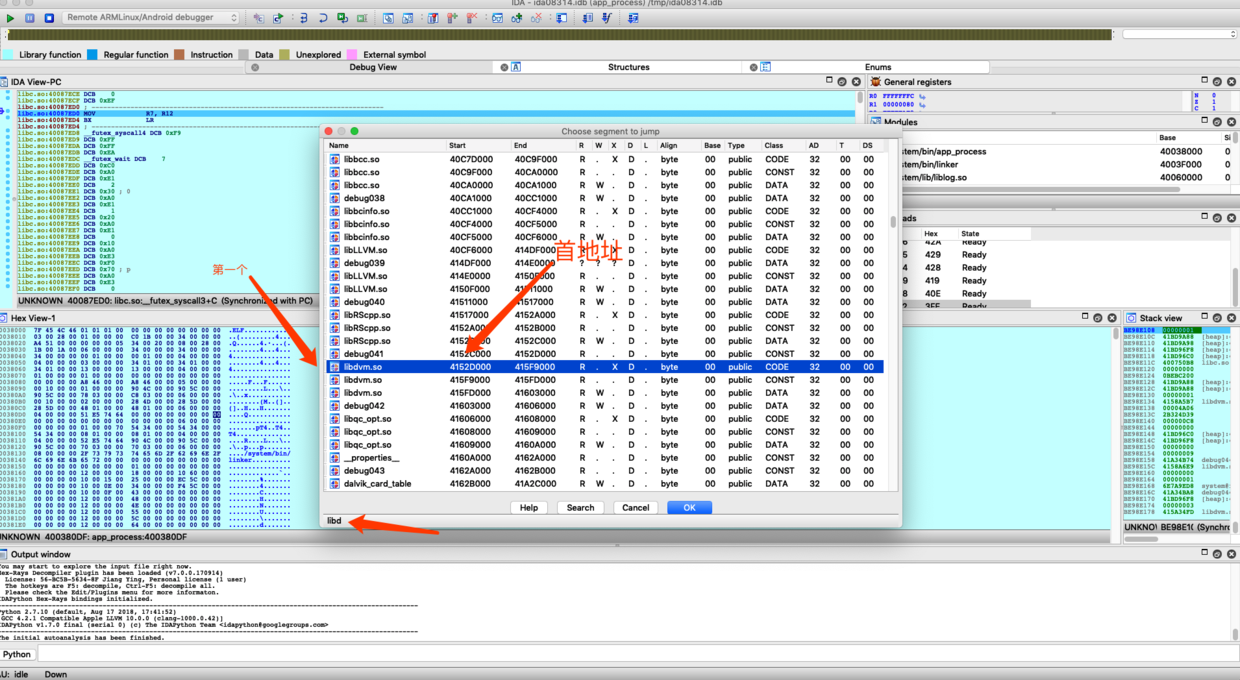Viewport: 1240px width, 680px height.
Task: Click the libd quick-filter text field
Action: point(610,521)
